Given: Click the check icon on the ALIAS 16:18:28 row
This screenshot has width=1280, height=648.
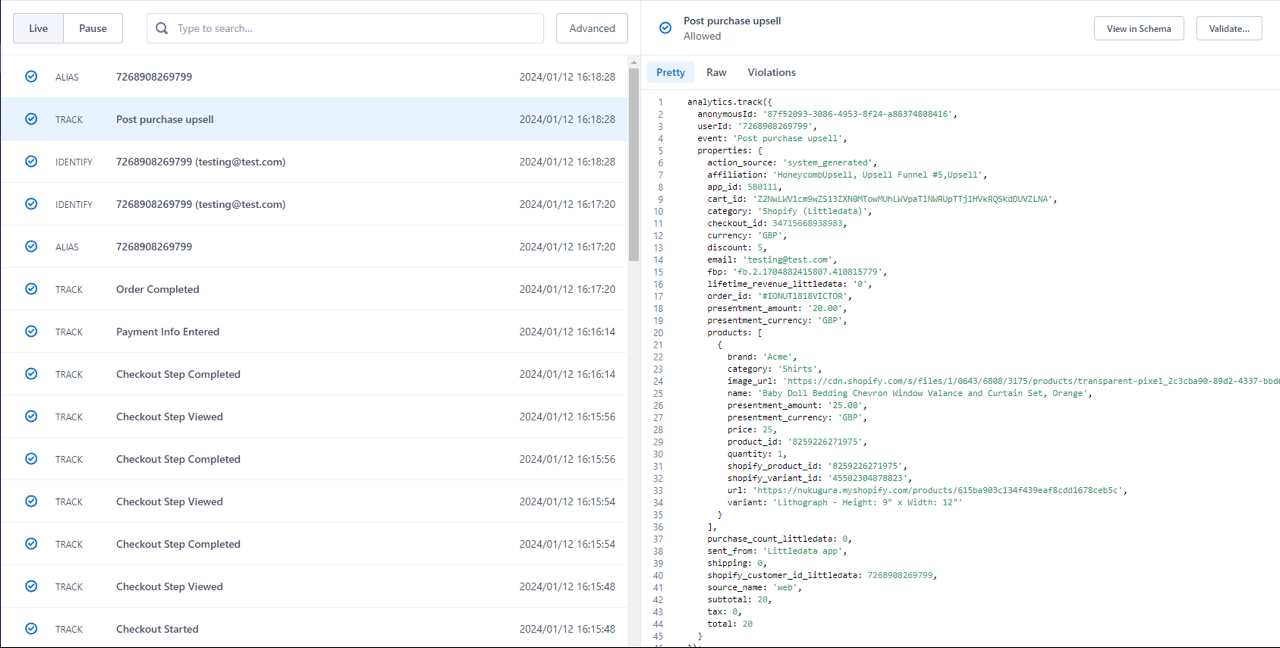Looking at the screenshot, I should 31,76.
